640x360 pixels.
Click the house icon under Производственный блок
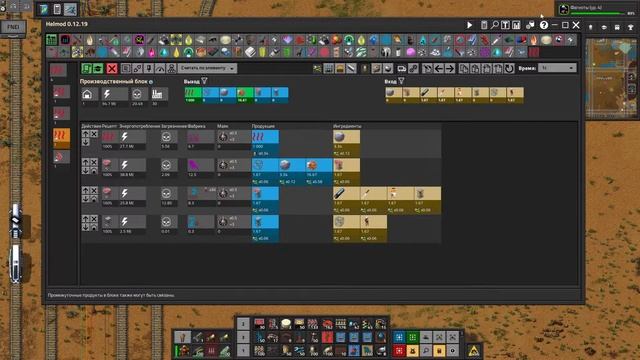coord(87,94)
